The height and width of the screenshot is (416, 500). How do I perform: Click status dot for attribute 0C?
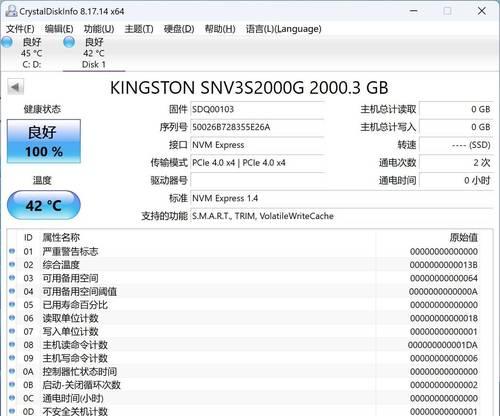pos(12,398)
